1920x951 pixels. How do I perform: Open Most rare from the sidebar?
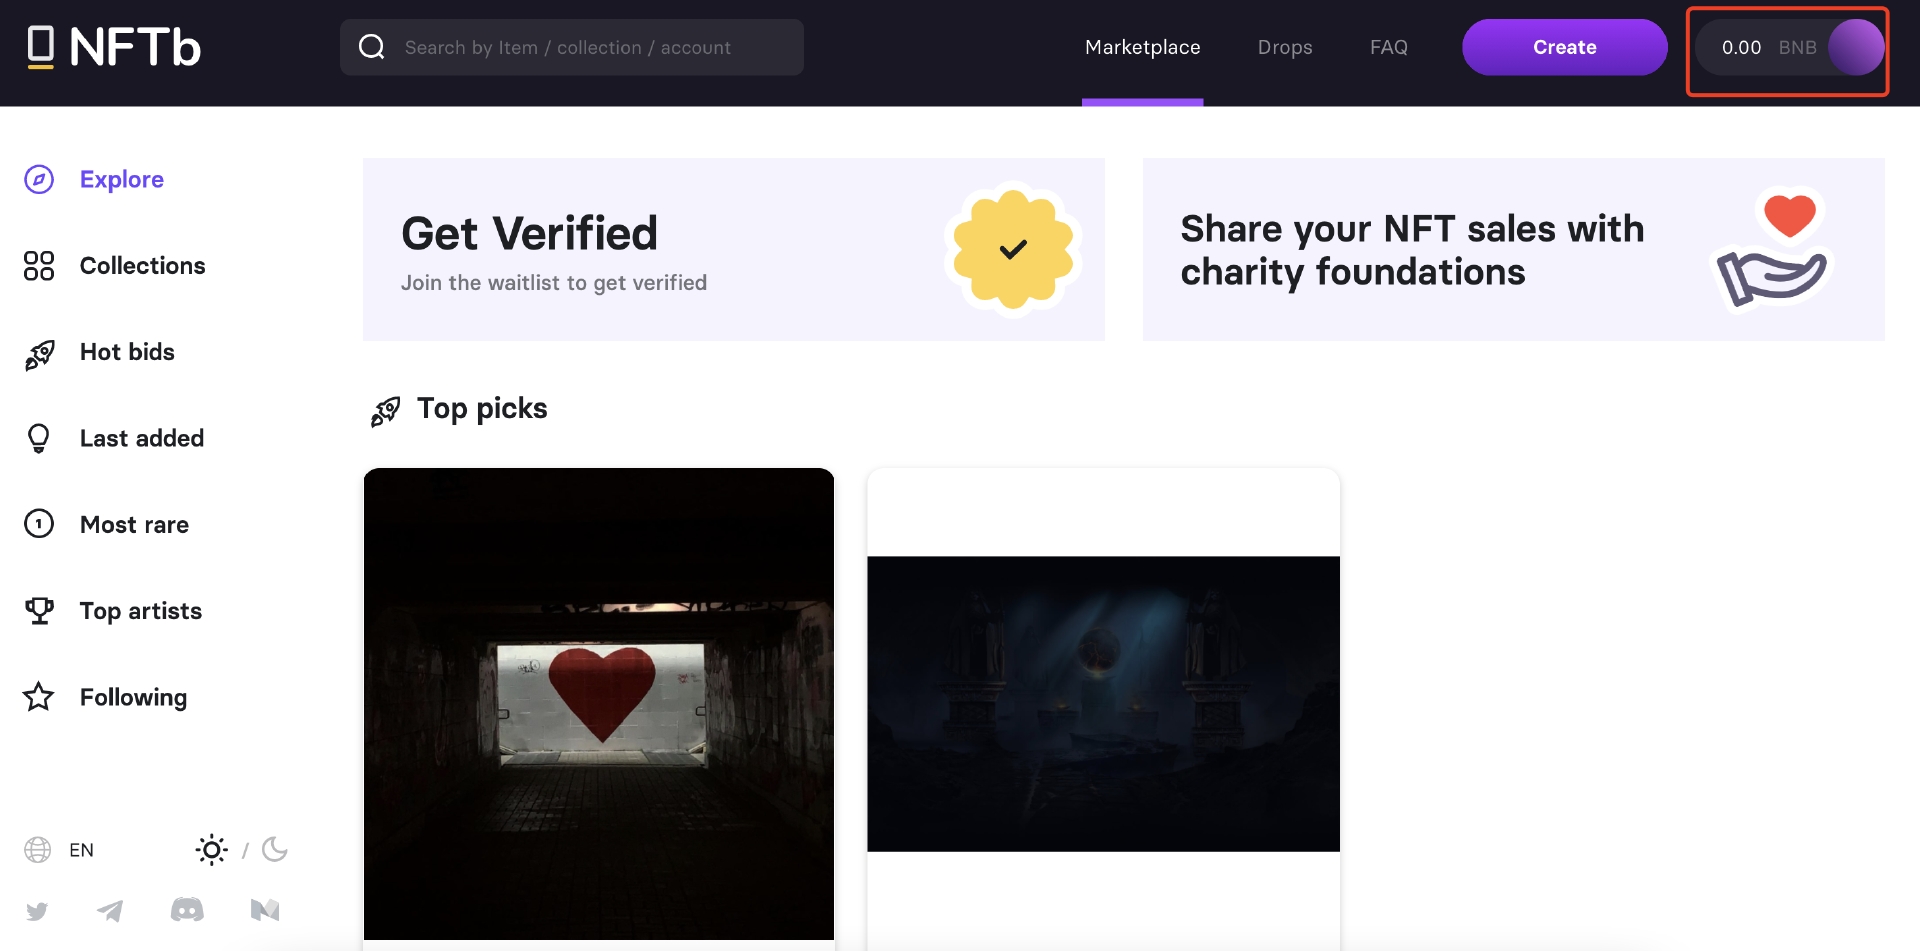tap(135, 525)
